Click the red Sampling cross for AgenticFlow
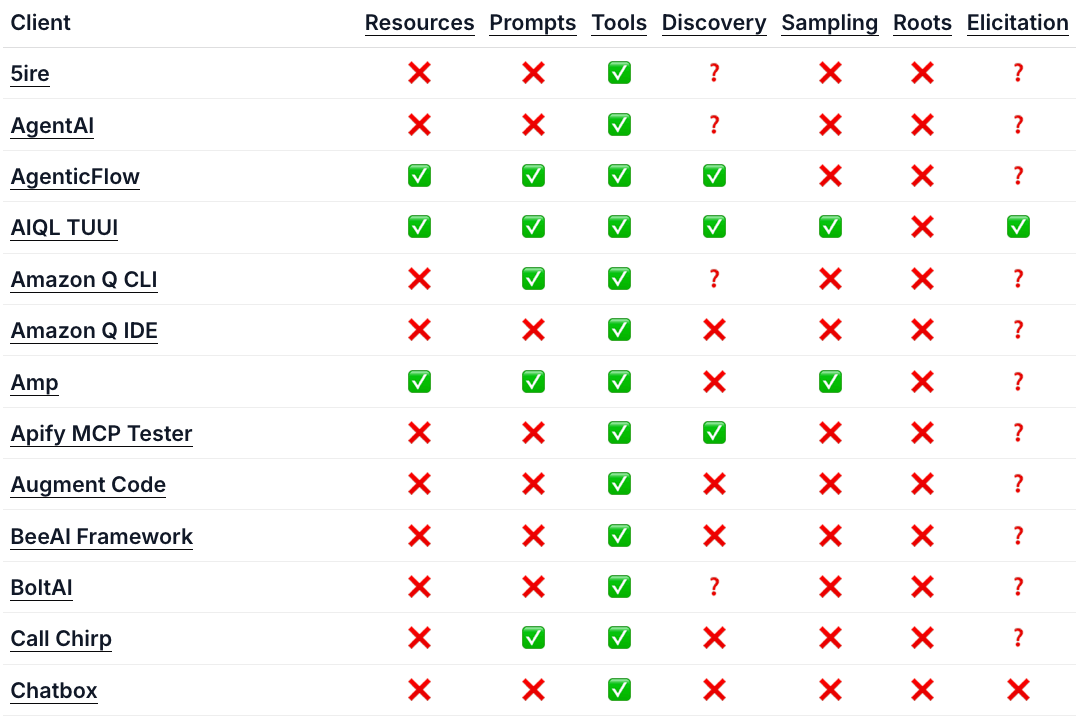1081x716 pixels. pyautogui.click(x=830, y=176)
